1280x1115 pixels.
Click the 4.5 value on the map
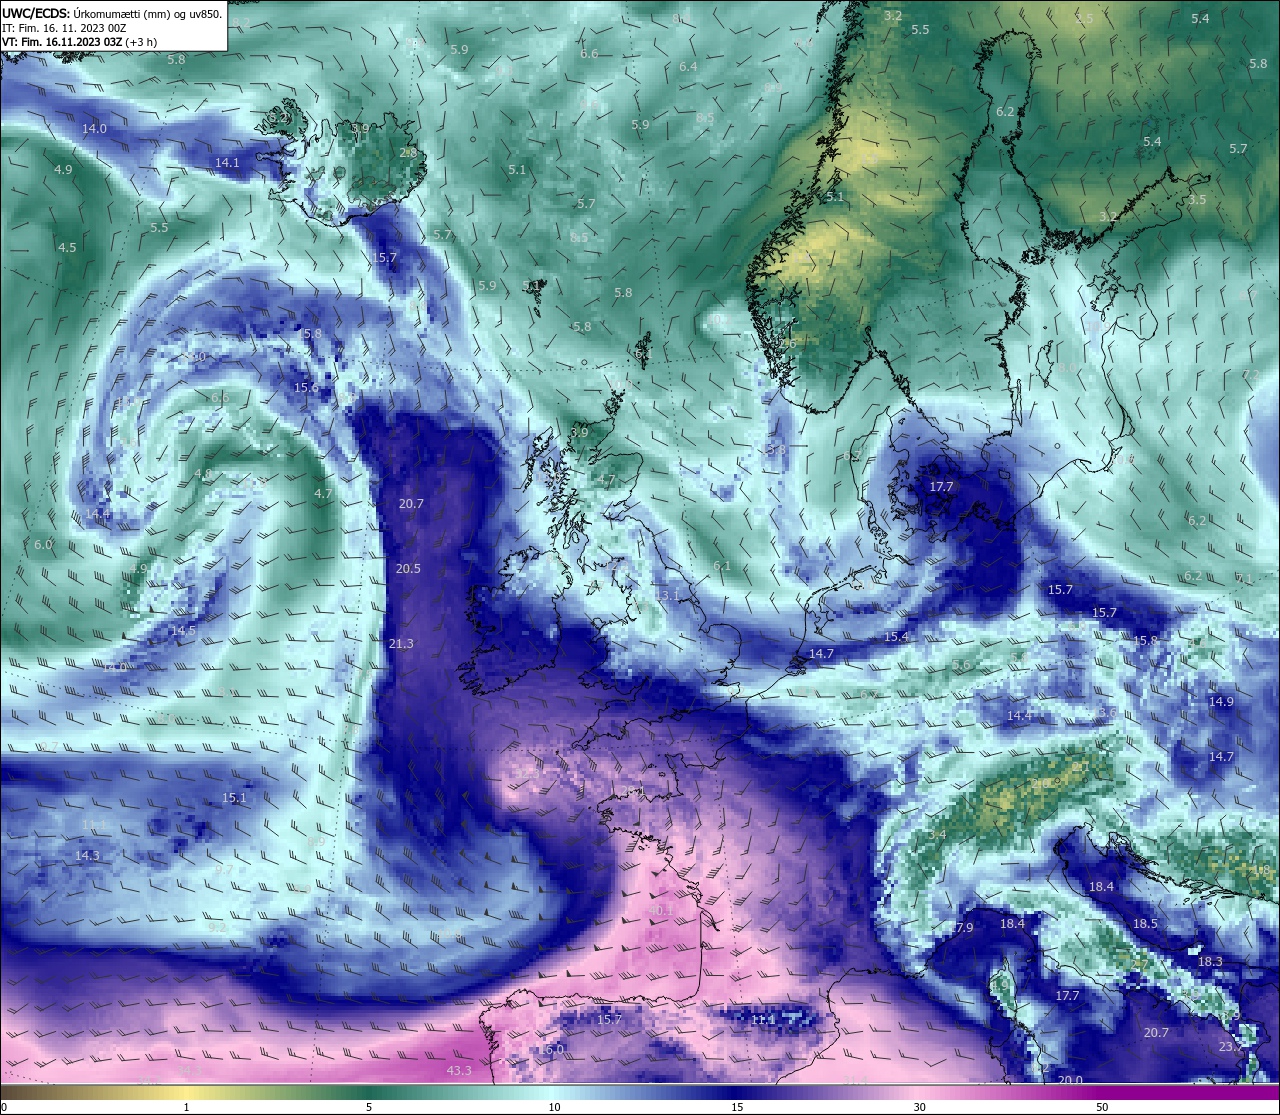tap(67, 247)
